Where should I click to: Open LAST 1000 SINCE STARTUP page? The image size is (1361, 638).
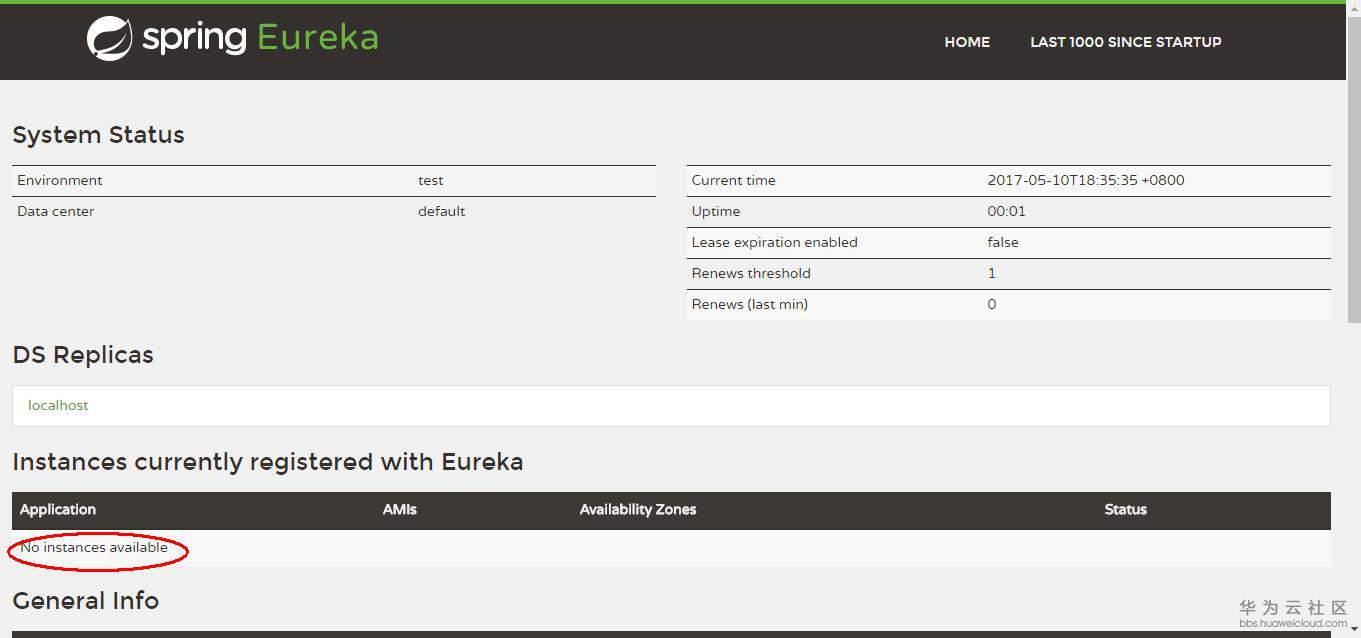(1126, 42)
